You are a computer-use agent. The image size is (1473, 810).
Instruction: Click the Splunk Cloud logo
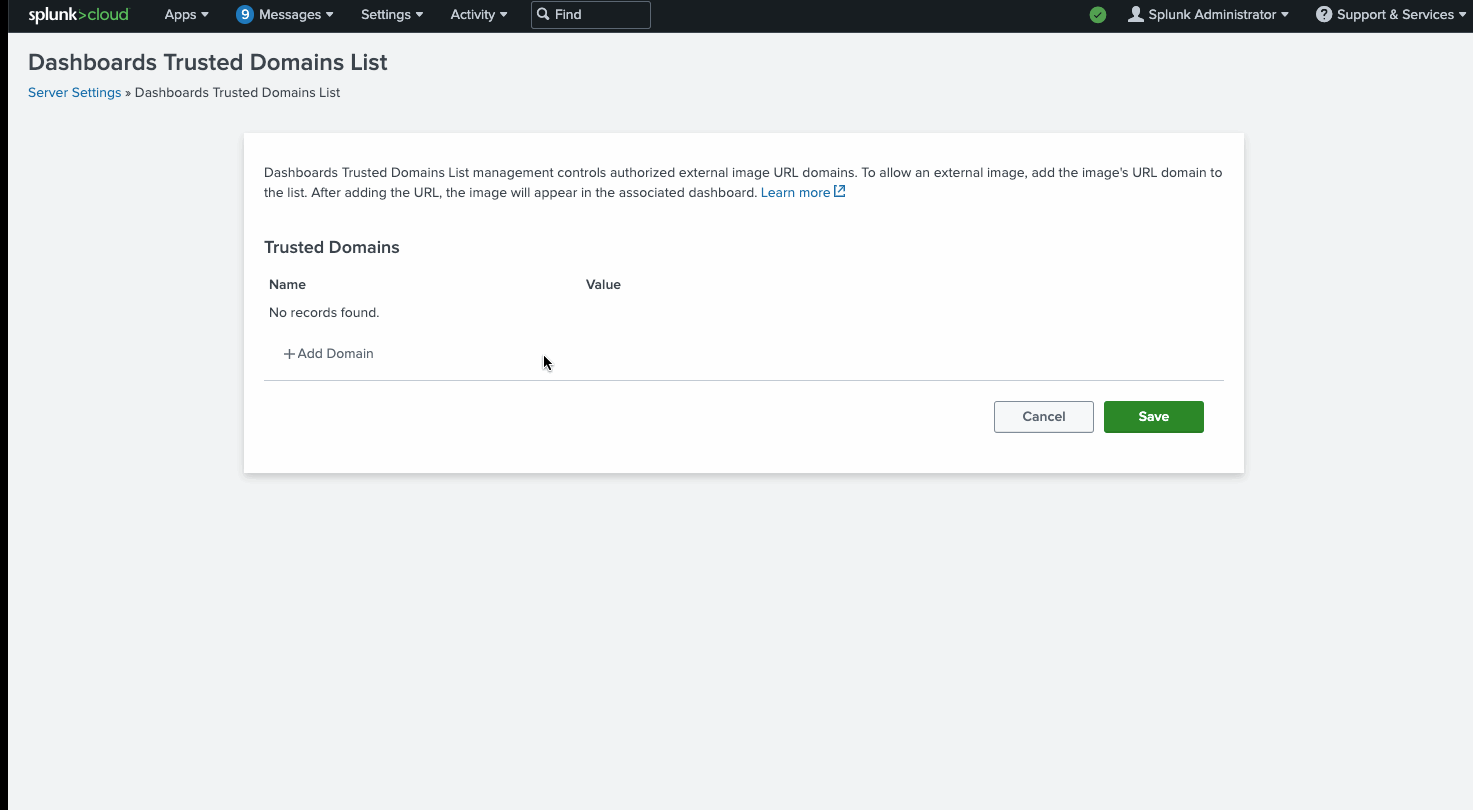click(x=78, y=15)
